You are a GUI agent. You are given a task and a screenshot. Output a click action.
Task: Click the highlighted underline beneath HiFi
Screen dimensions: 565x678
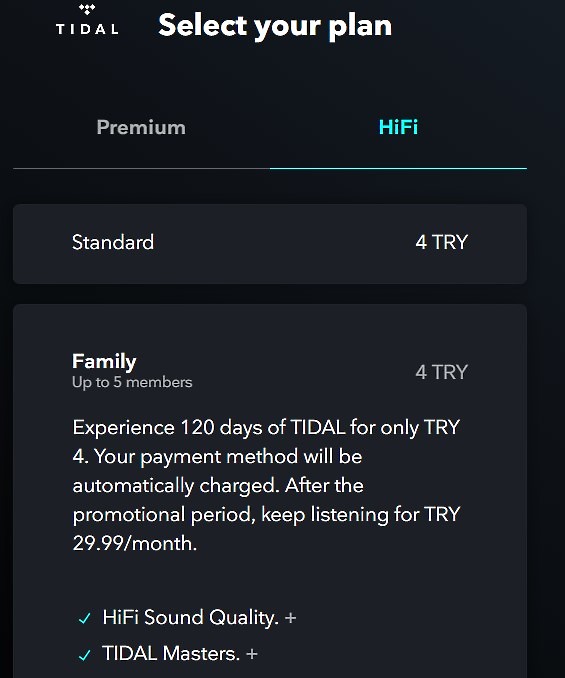point(398,168)
